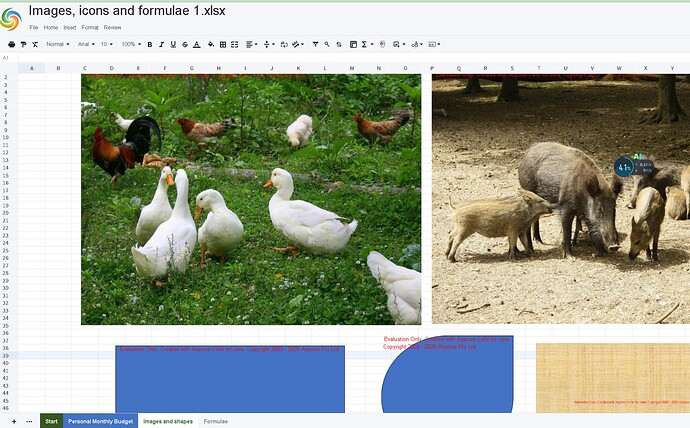Screen dimensions: 690x428
Task: Click the text color A icon
Action: pyautogui.click(x=196, y=44)
